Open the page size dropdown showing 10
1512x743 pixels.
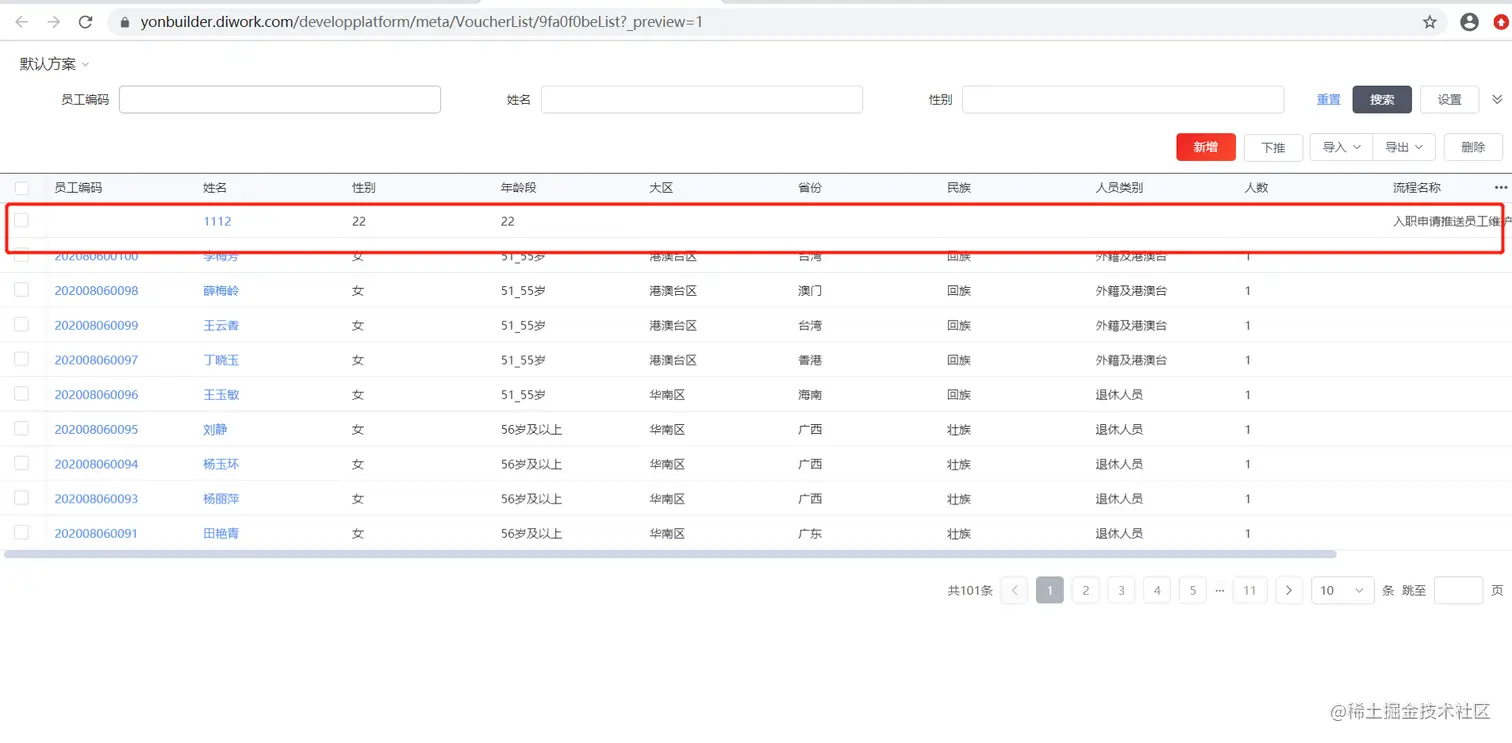coord(1342,590)
